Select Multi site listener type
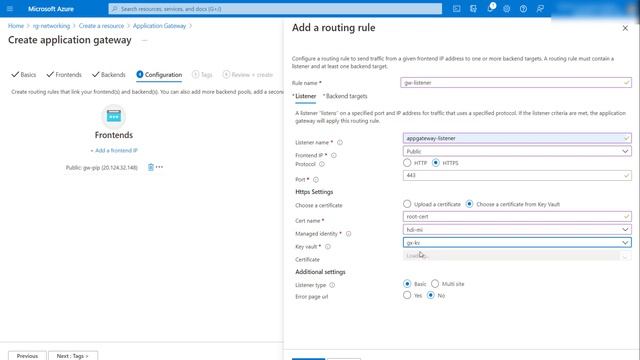 click(x=435, y=283)
